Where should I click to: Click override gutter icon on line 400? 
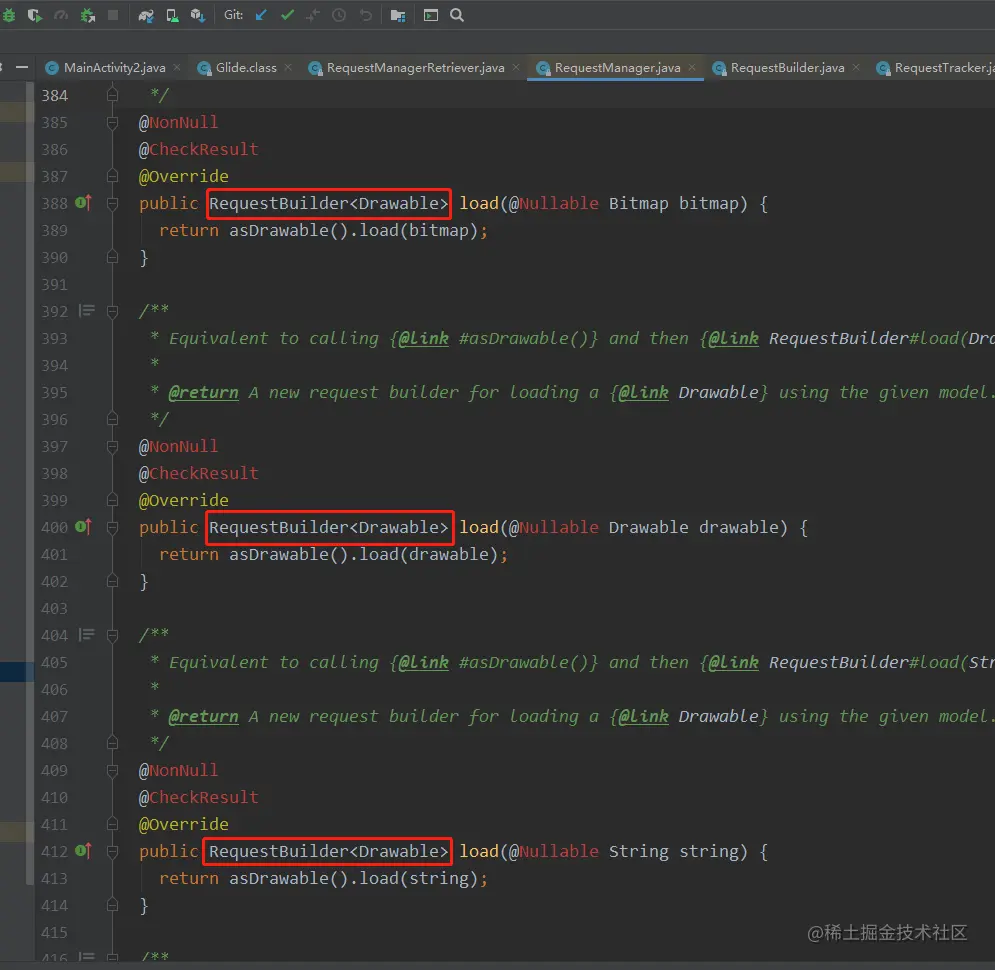[x=83, y=527]
